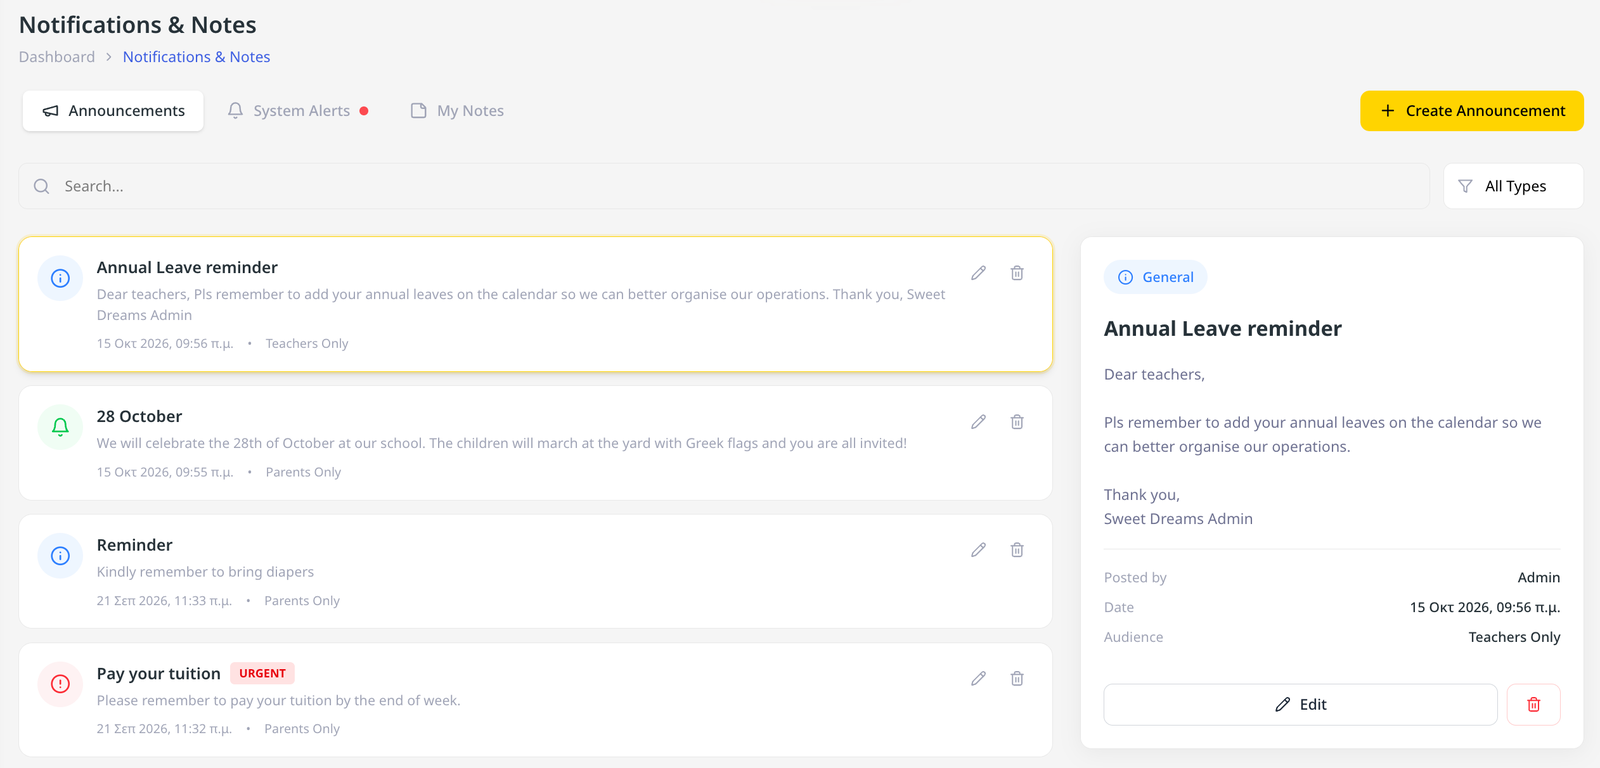Image resolution: width=1600 pixels, height=768 pixels.
Task: Click the detail panel Annual Leave reminder heading
Action: [1223, 329]
